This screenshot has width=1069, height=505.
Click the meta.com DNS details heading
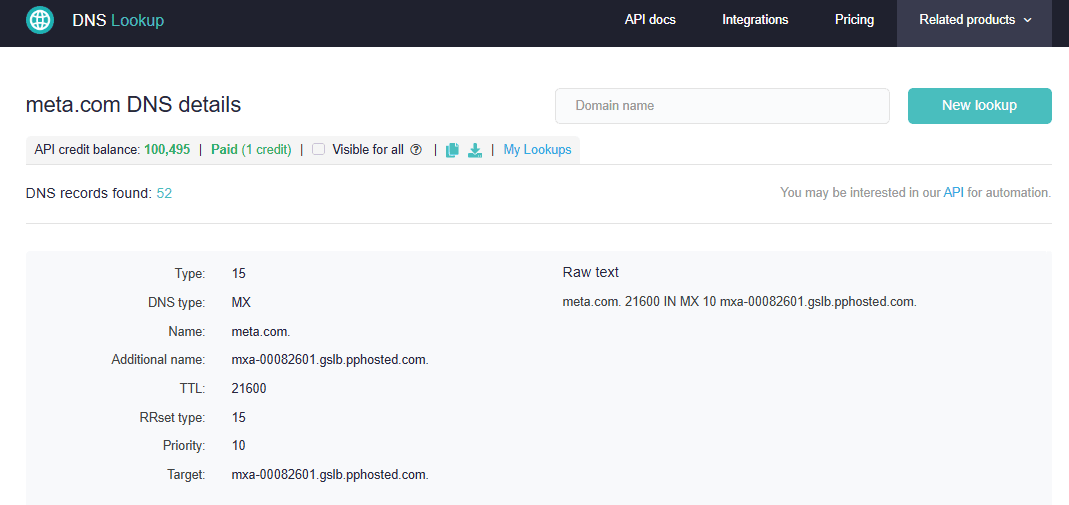click(x=133, y=105)
